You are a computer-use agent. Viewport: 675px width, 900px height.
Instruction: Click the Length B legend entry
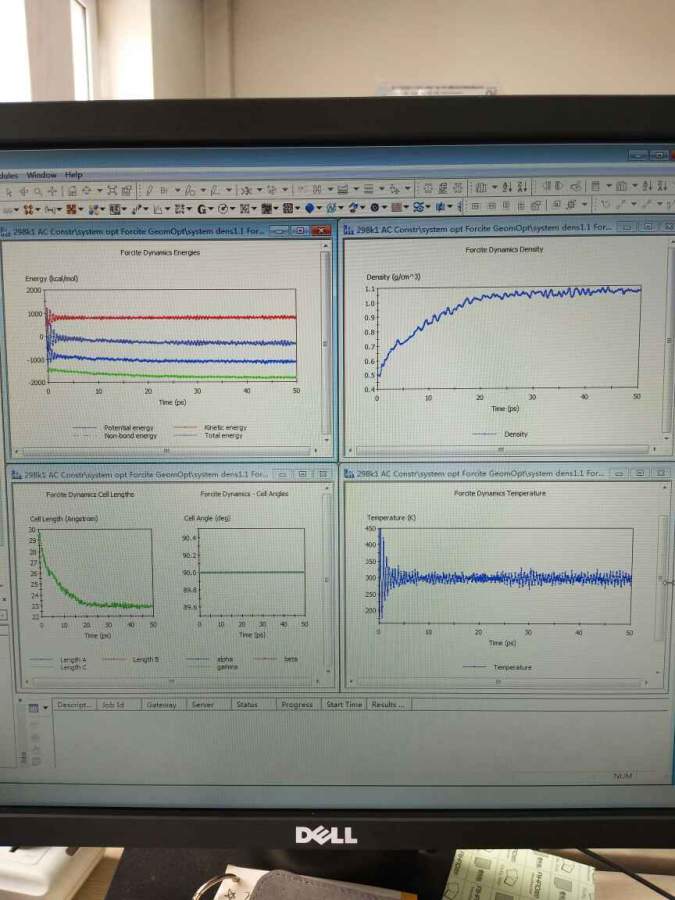point(131,660)
